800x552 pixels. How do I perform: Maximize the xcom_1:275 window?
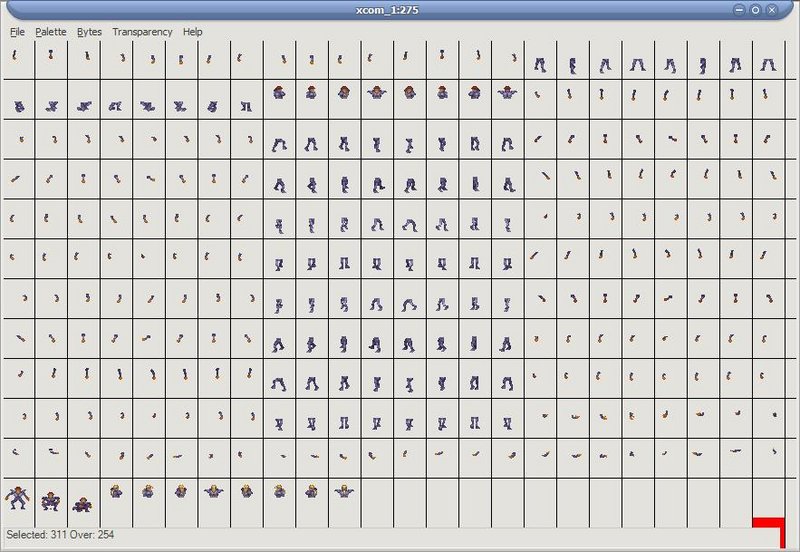pyautogui.click(x=756, y=10)
